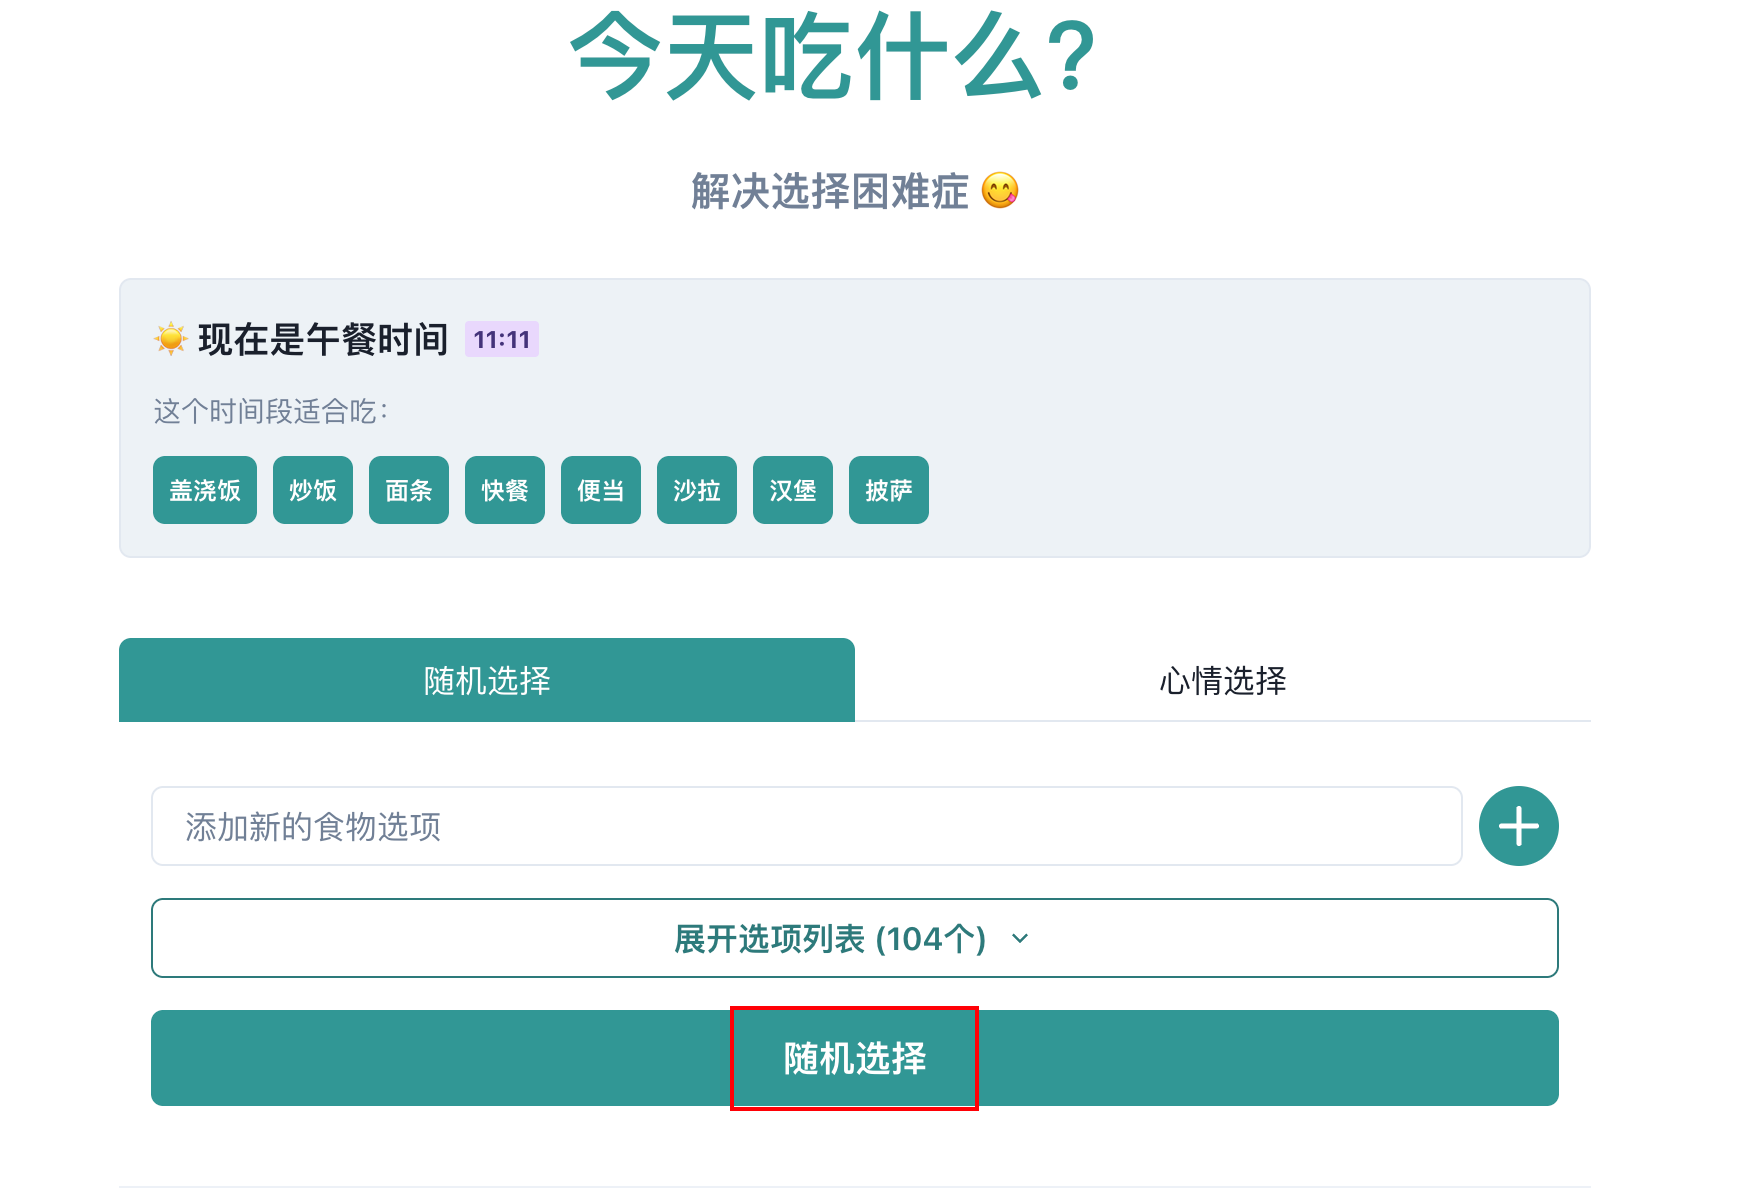Select the 炒饭 food tag
Viewport: 1746px width, 1204px height.
pos(313,490)
